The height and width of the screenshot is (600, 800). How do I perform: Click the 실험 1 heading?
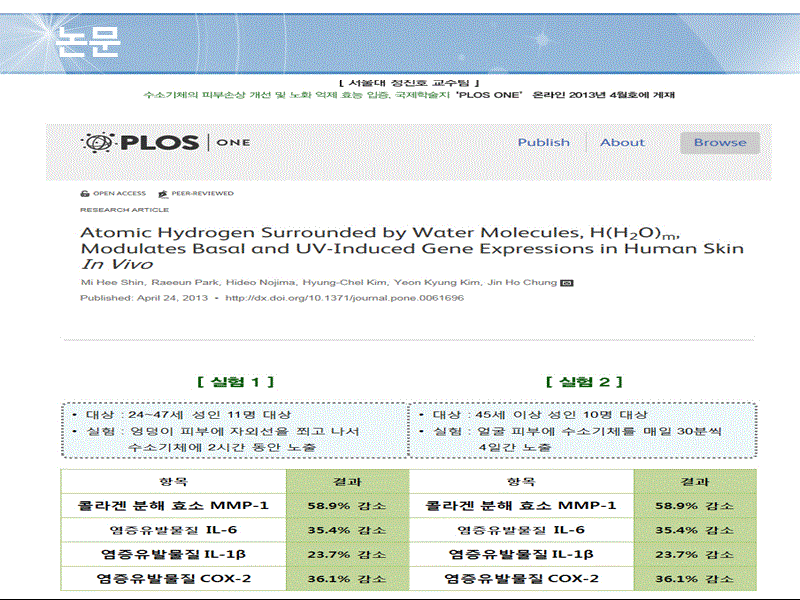point(236,382)
